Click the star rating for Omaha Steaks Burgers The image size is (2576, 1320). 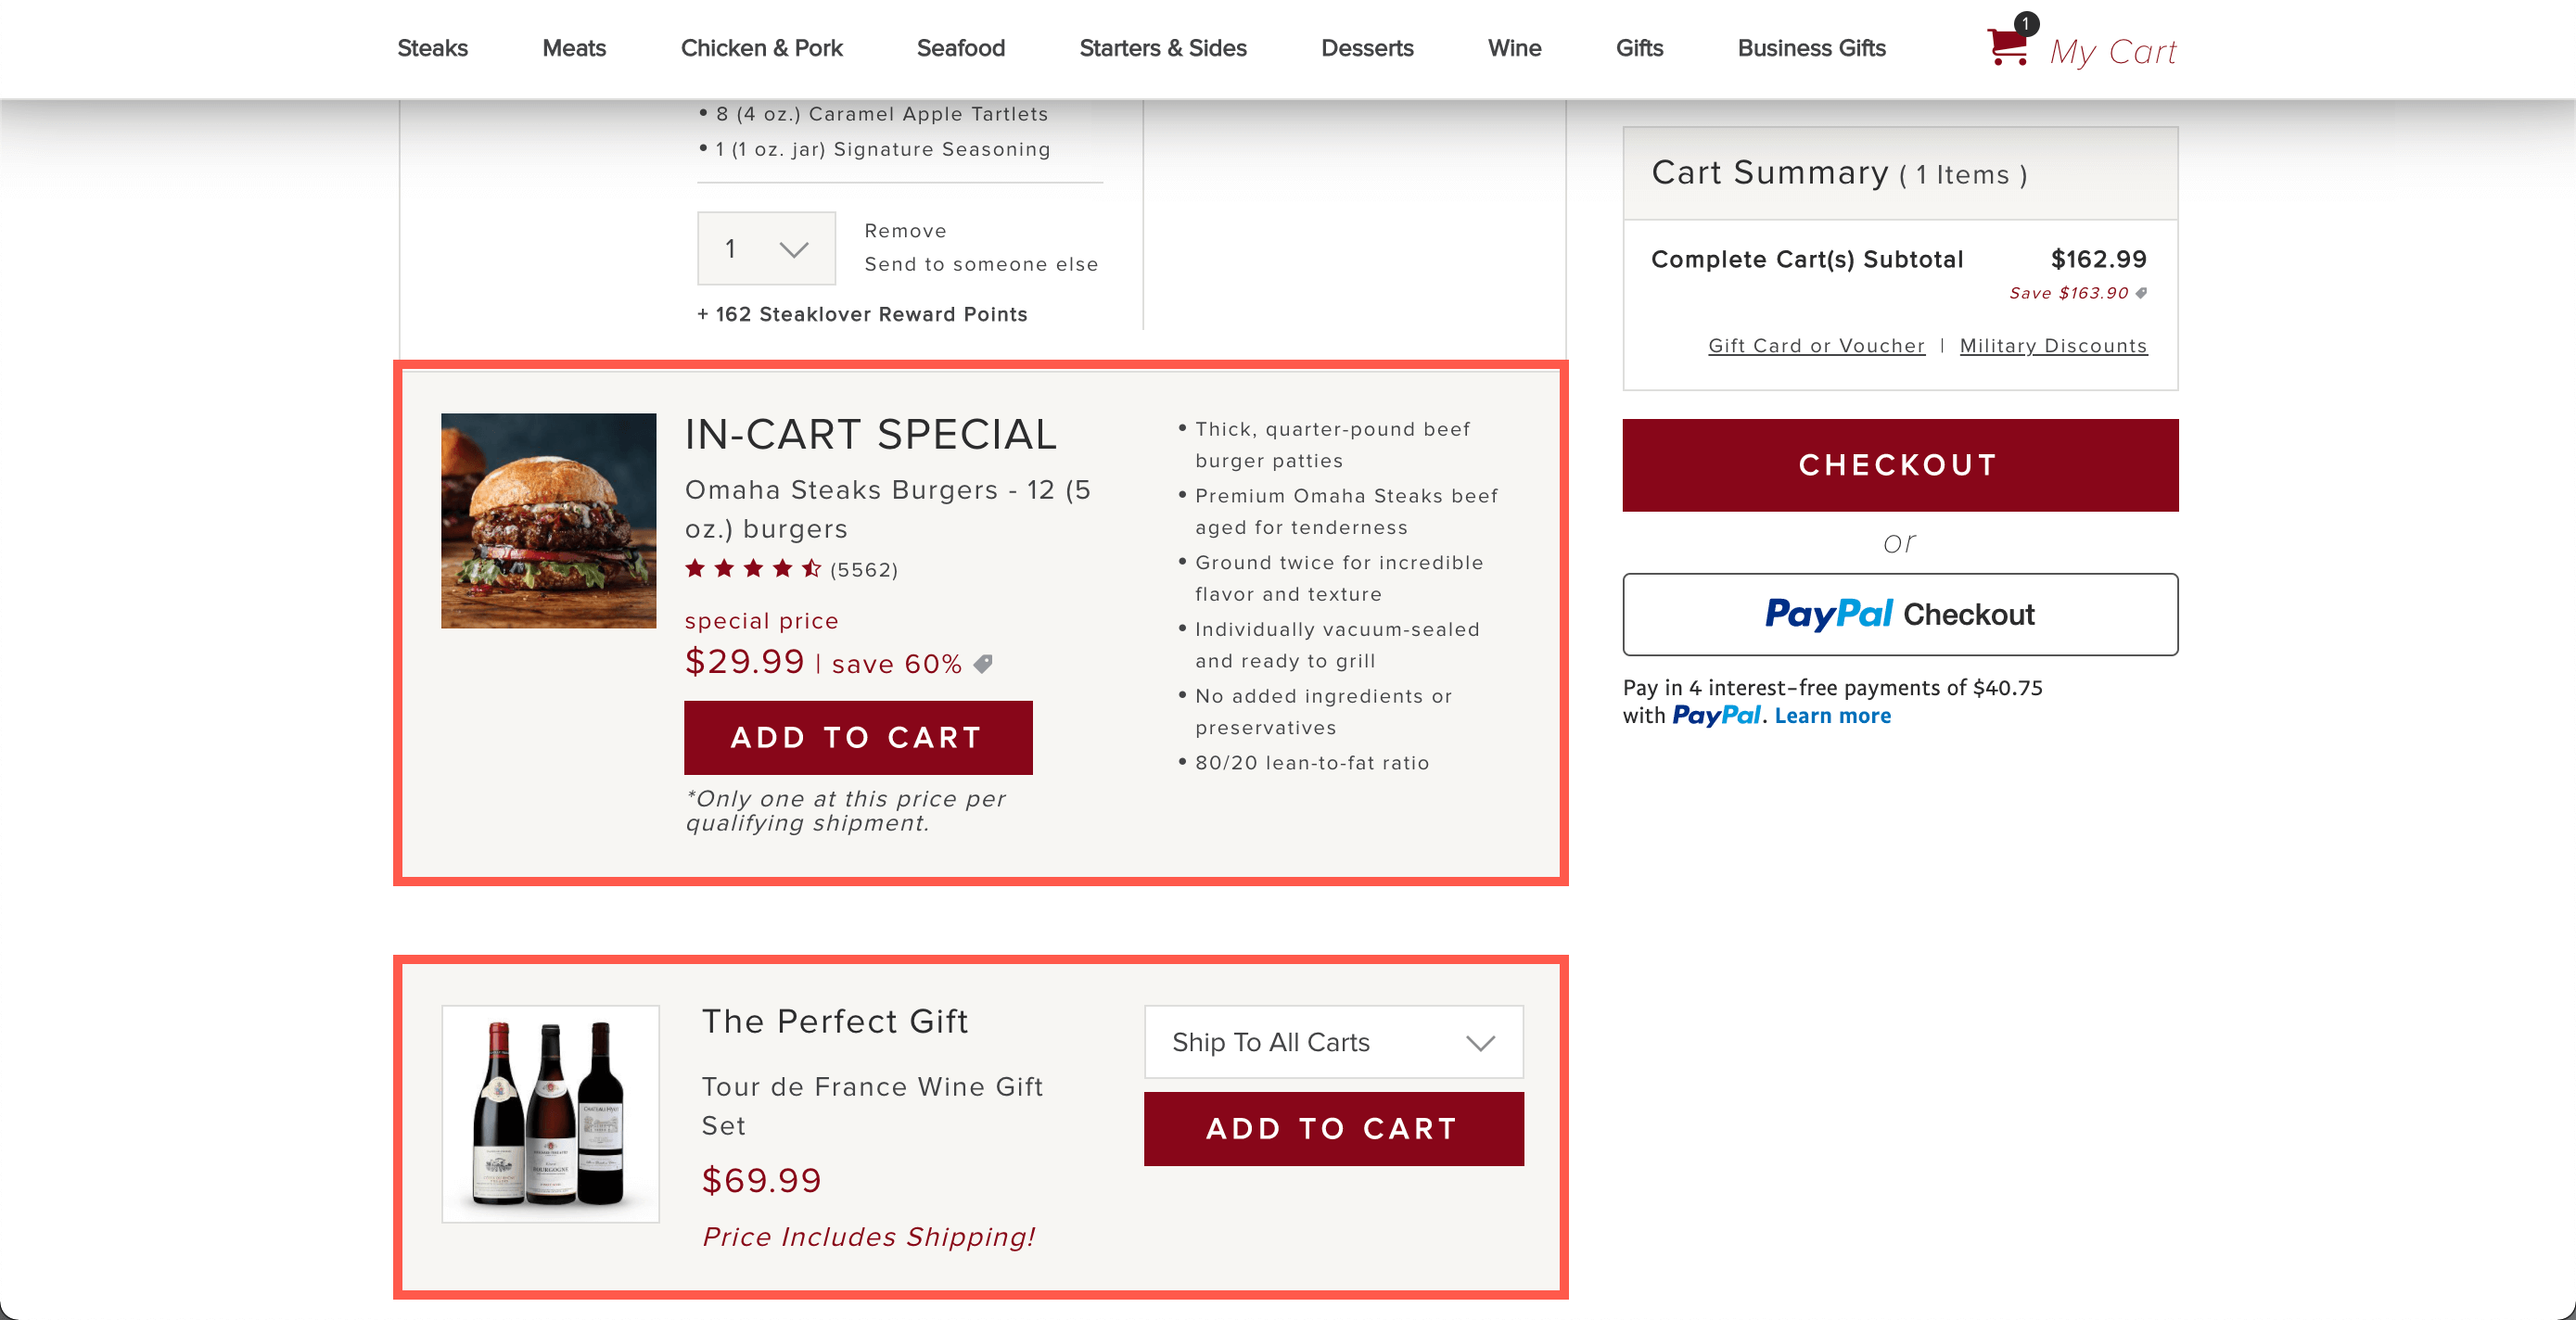[753, 569]
